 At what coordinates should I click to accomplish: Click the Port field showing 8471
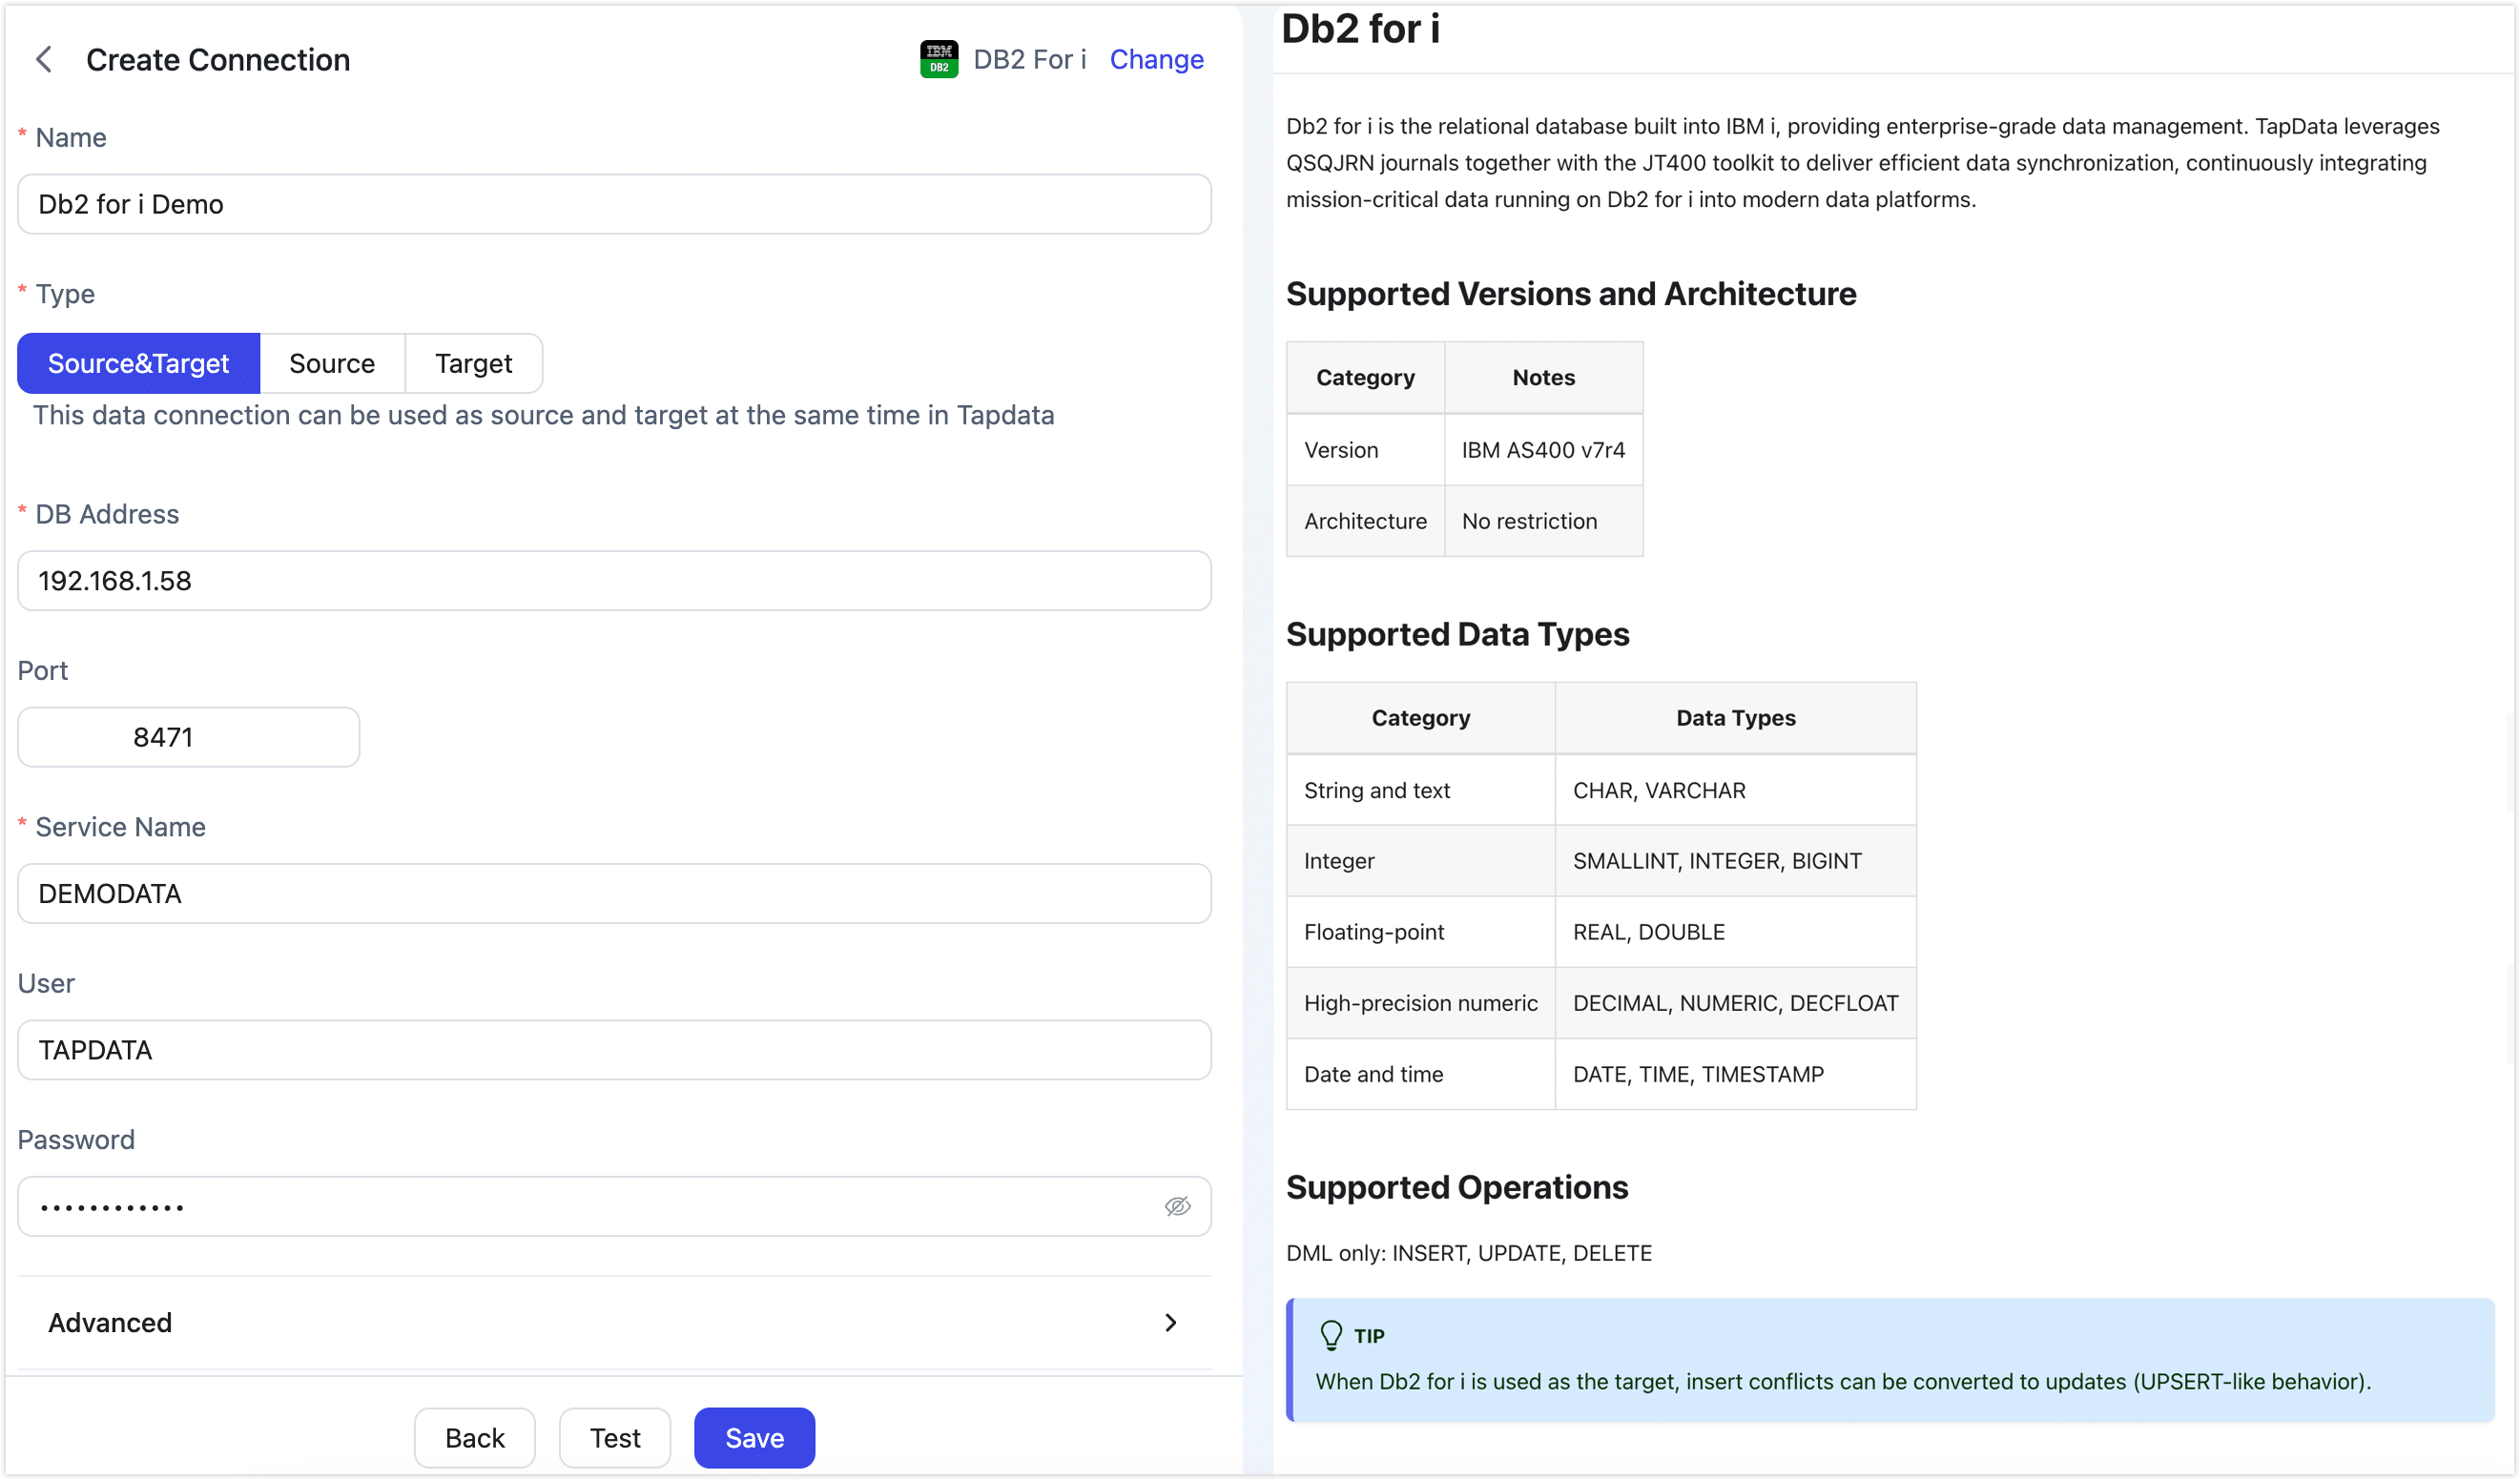click(187, 737)
